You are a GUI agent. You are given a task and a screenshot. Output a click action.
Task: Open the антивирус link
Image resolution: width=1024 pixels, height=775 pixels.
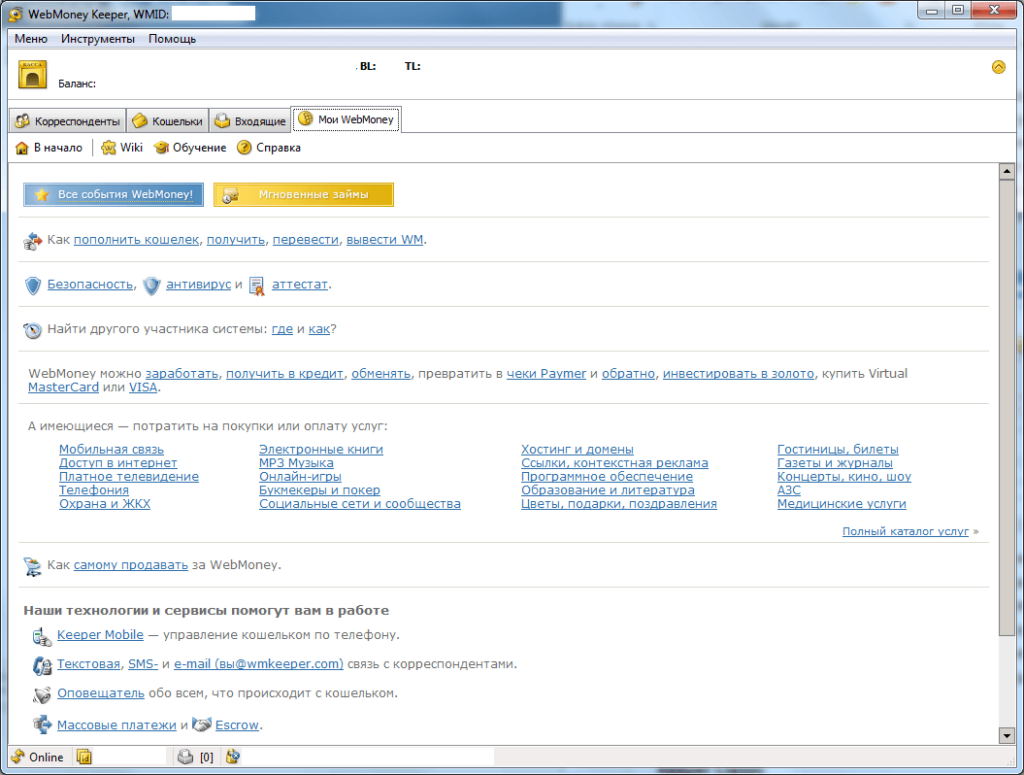coord(199,284)
